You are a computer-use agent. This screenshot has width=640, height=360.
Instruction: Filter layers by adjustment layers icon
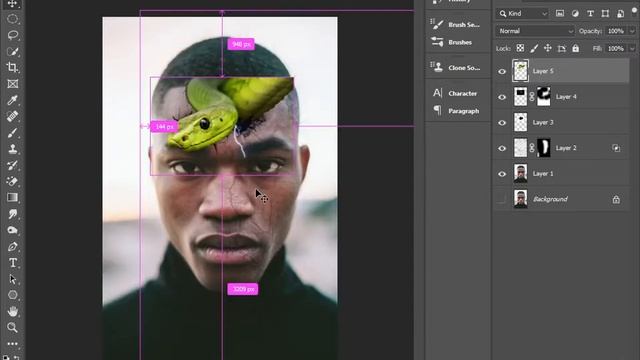pos(575,13)
